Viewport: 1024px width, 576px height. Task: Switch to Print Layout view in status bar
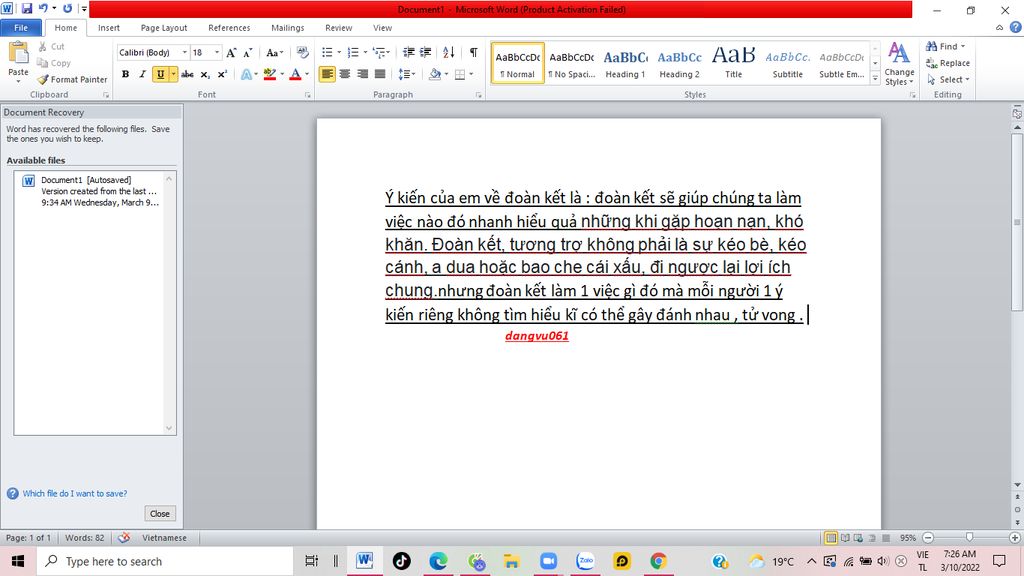pyautogui.click(x=831, y=538)
